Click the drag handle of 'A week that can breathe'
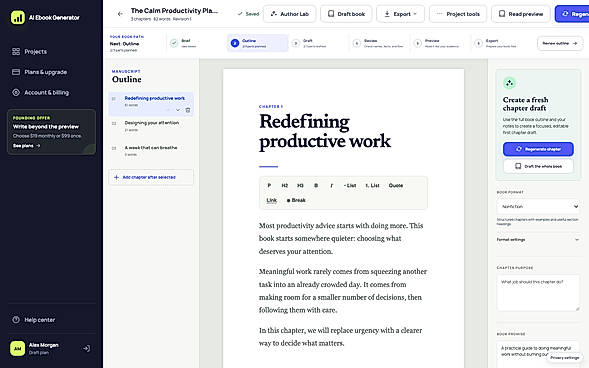 (x=114, y=148)
